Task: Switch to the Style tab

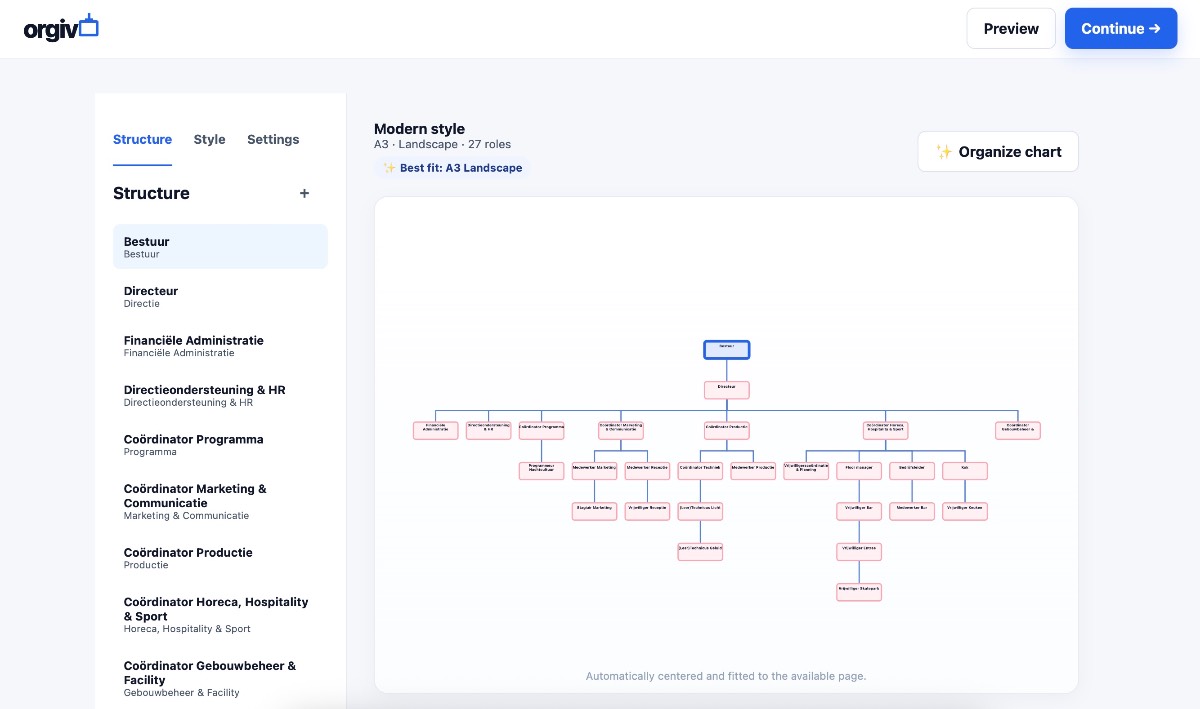Action: 209,139
